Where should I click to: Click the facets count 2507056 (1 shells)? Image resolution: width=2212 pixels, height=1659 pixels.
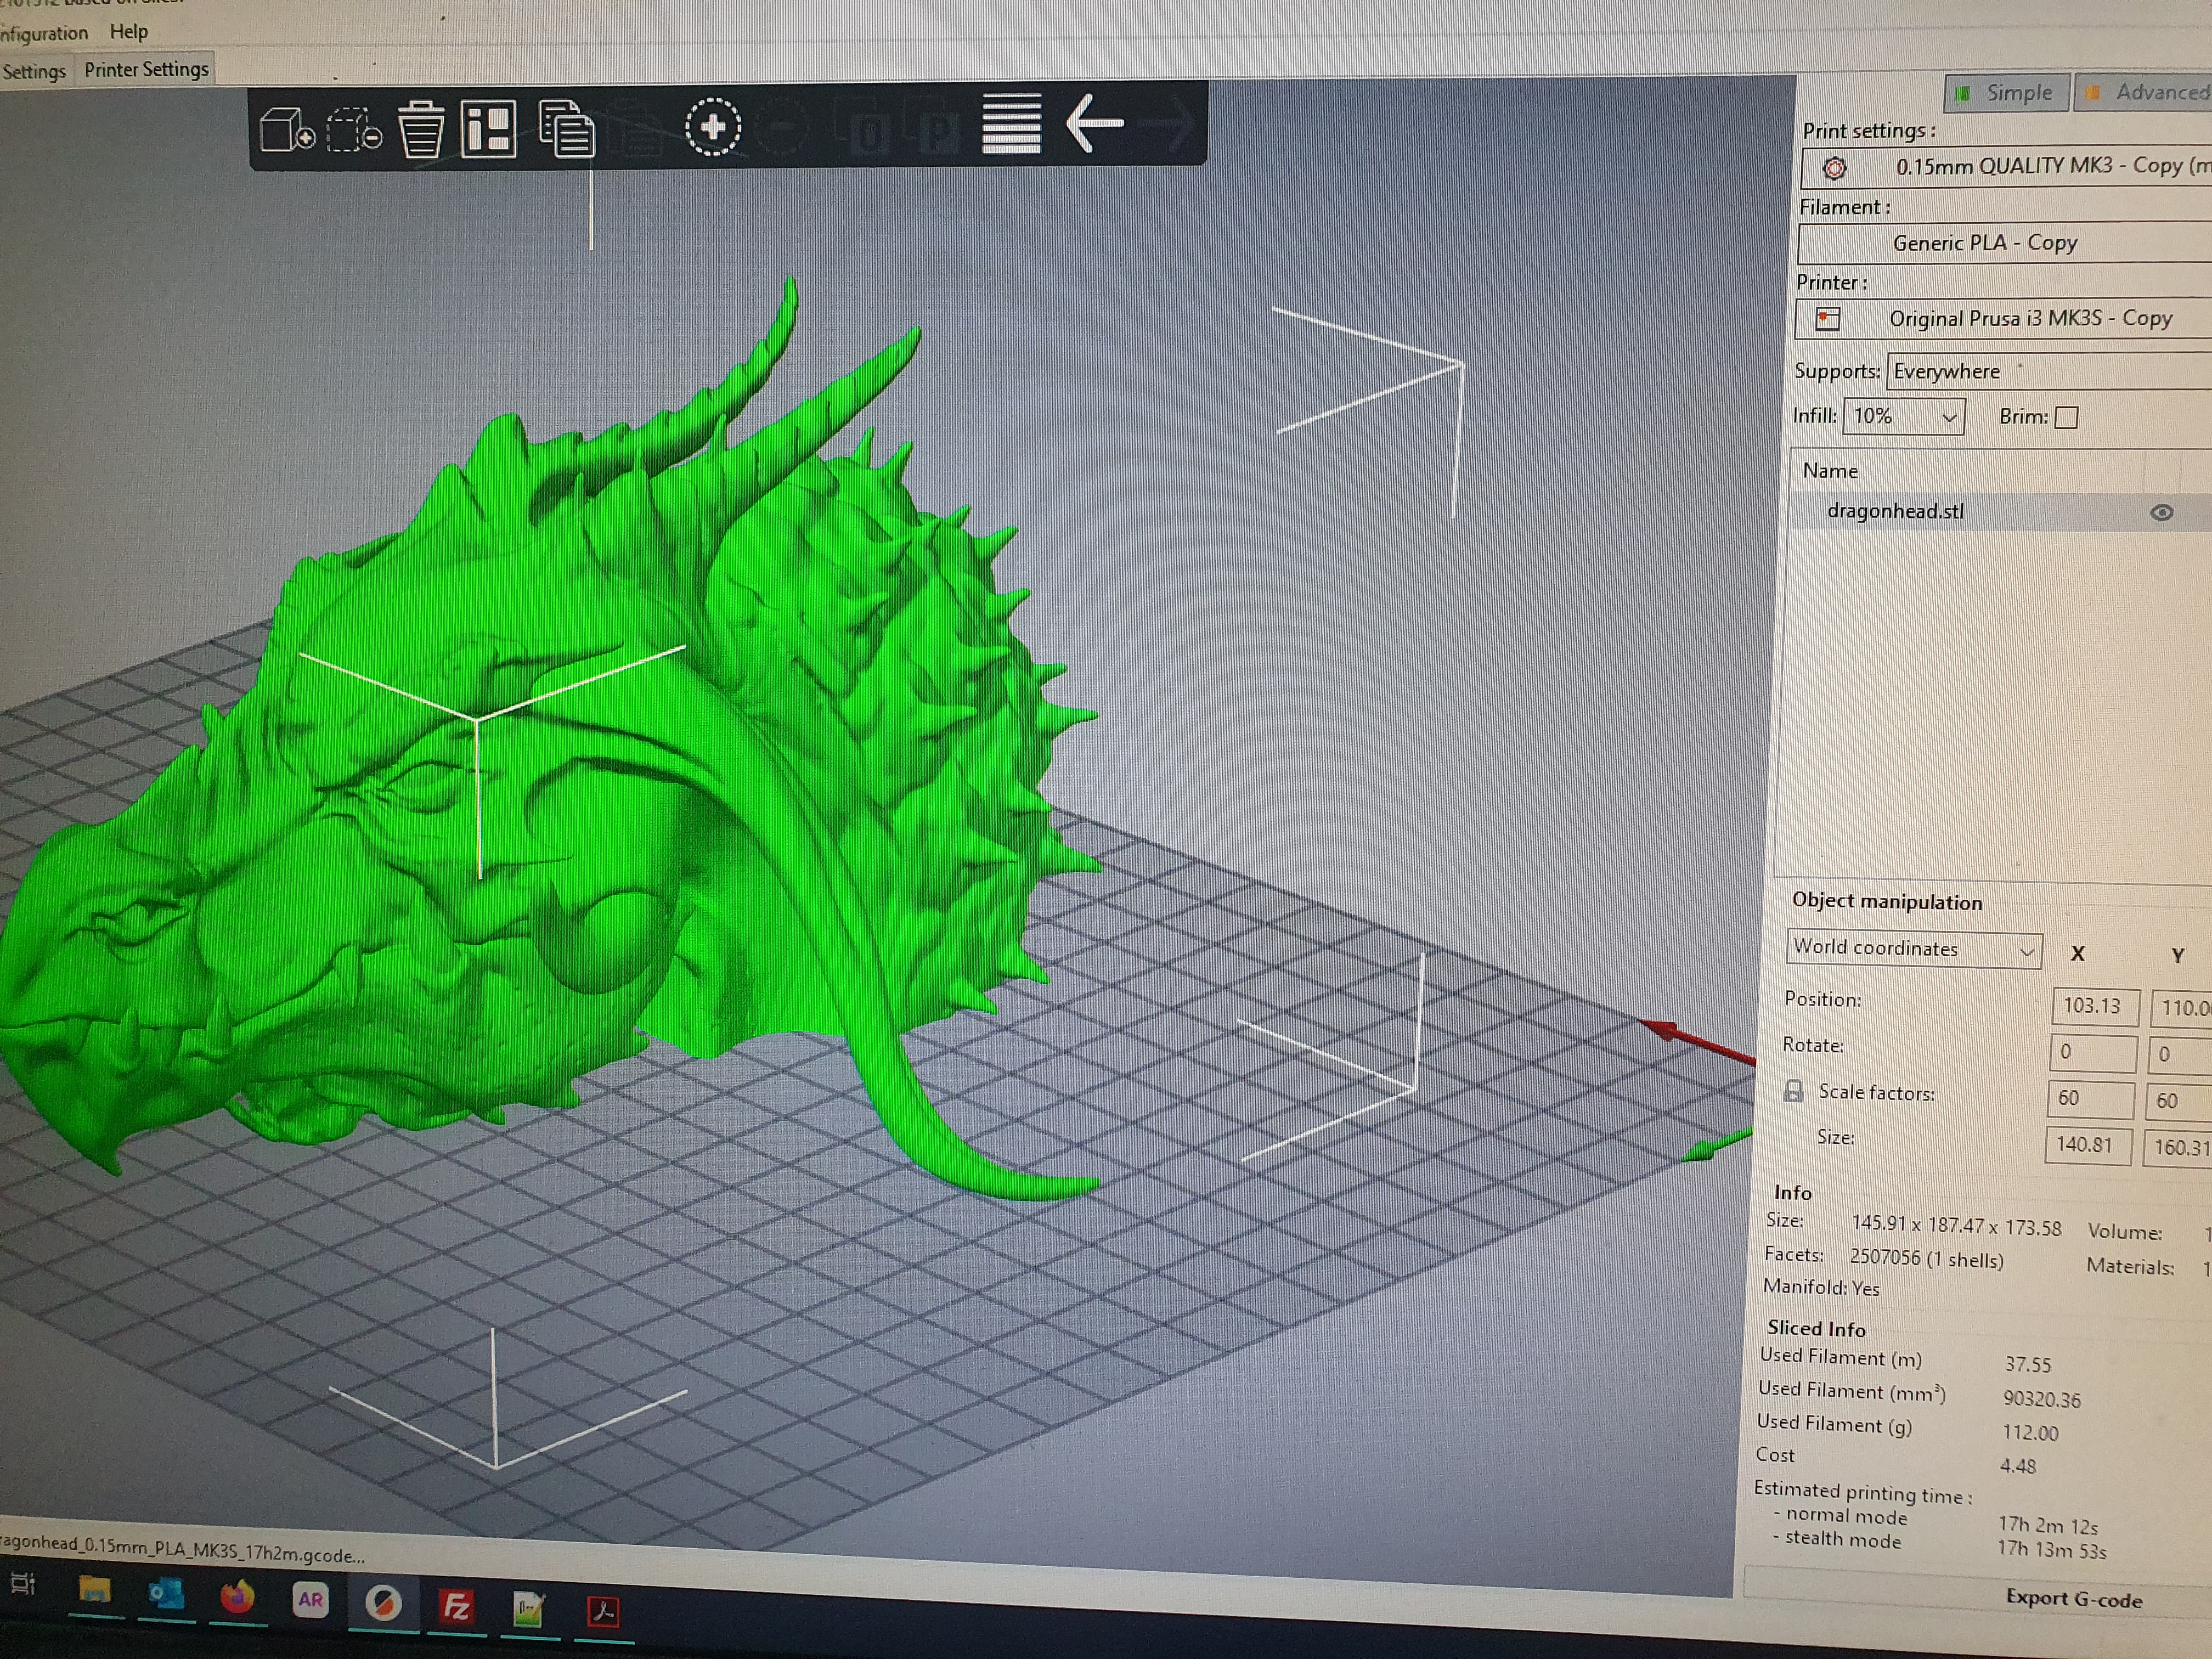pos(1926,1258)
